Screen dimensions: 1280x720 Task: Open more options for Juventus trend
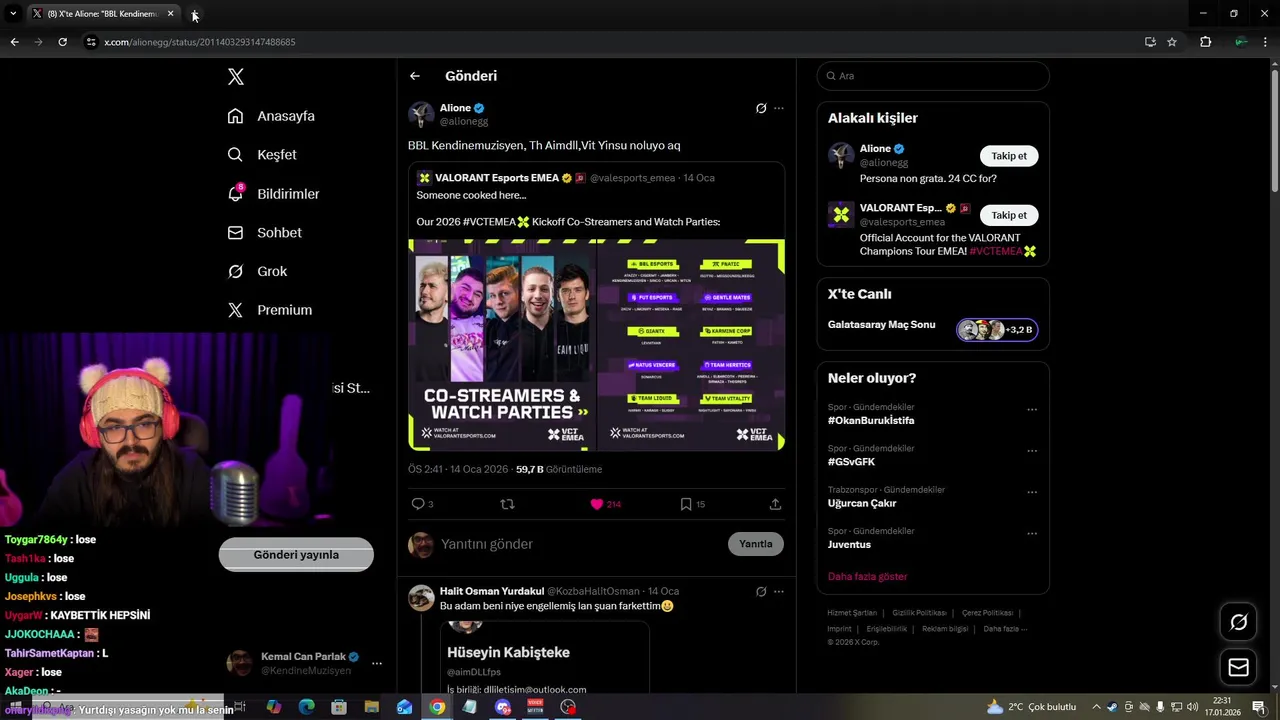point(1032,534)
